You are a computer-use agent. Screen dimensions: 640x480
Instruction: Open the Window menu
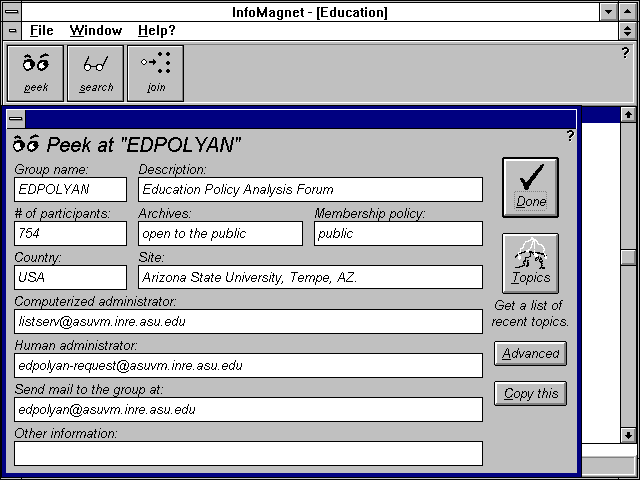[96, 31]
